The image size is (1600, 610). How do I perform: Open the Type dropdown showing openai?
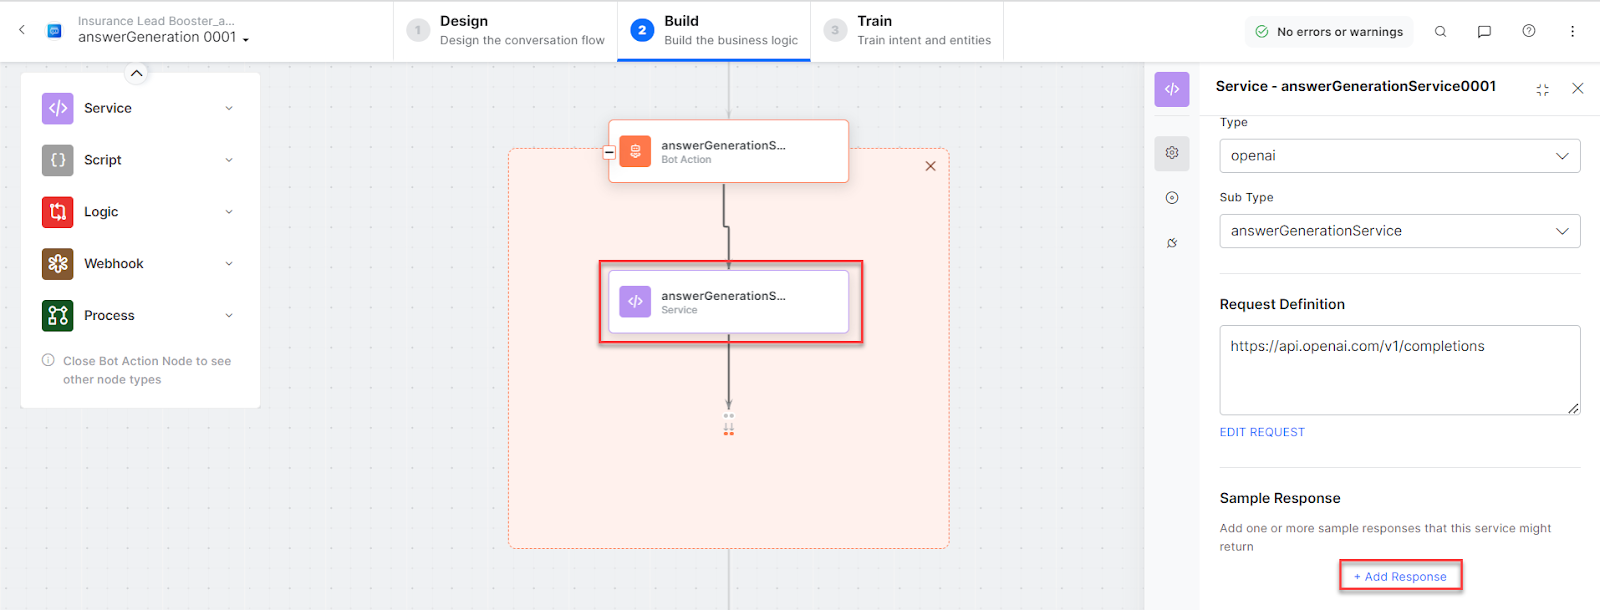point(1399,156)
